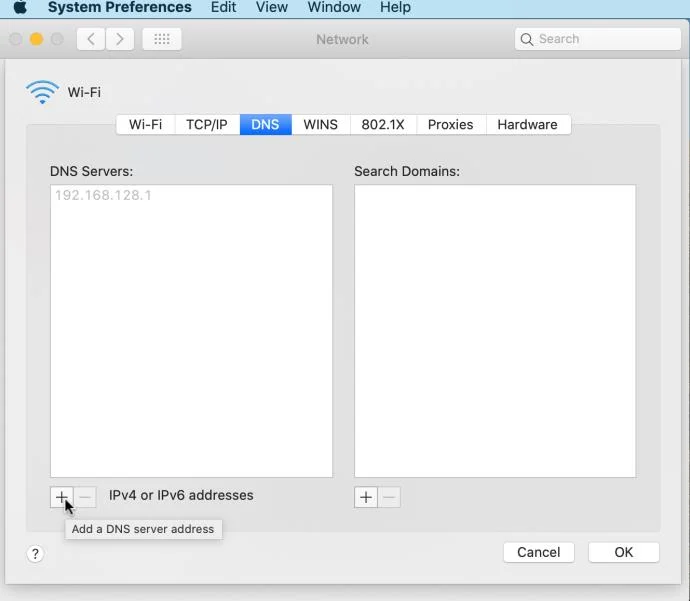Click the Search field in toolbar
Image resolution: width=690 pixels, height=601 pixels.
pyautogui.click(x=598, y=39)
